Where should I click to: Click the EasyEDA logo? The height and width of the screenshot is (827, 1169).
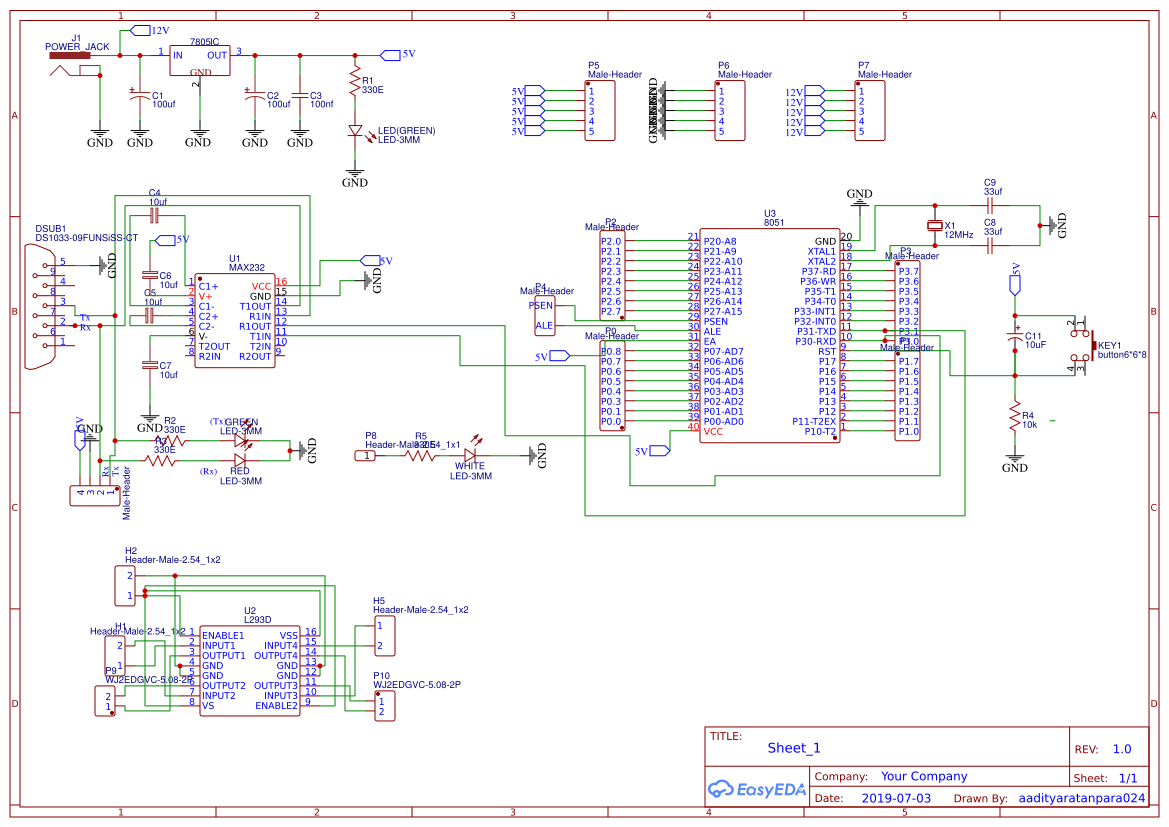tap(755, 790)
